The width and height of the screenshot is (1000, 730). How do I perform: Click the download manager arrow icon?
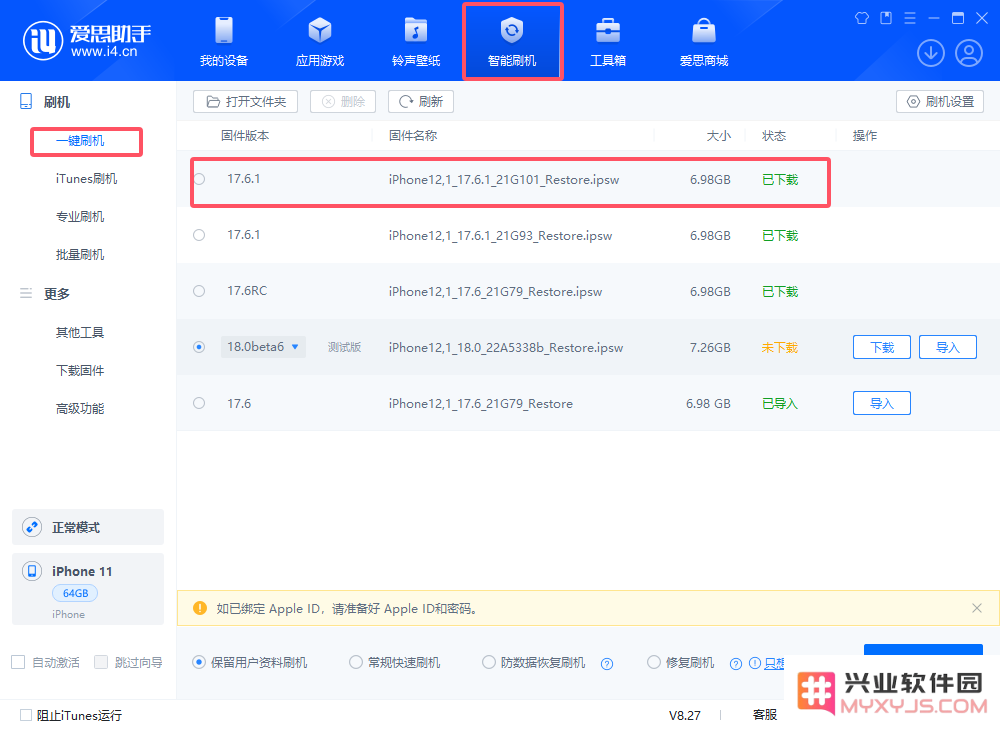click(930, 54)
